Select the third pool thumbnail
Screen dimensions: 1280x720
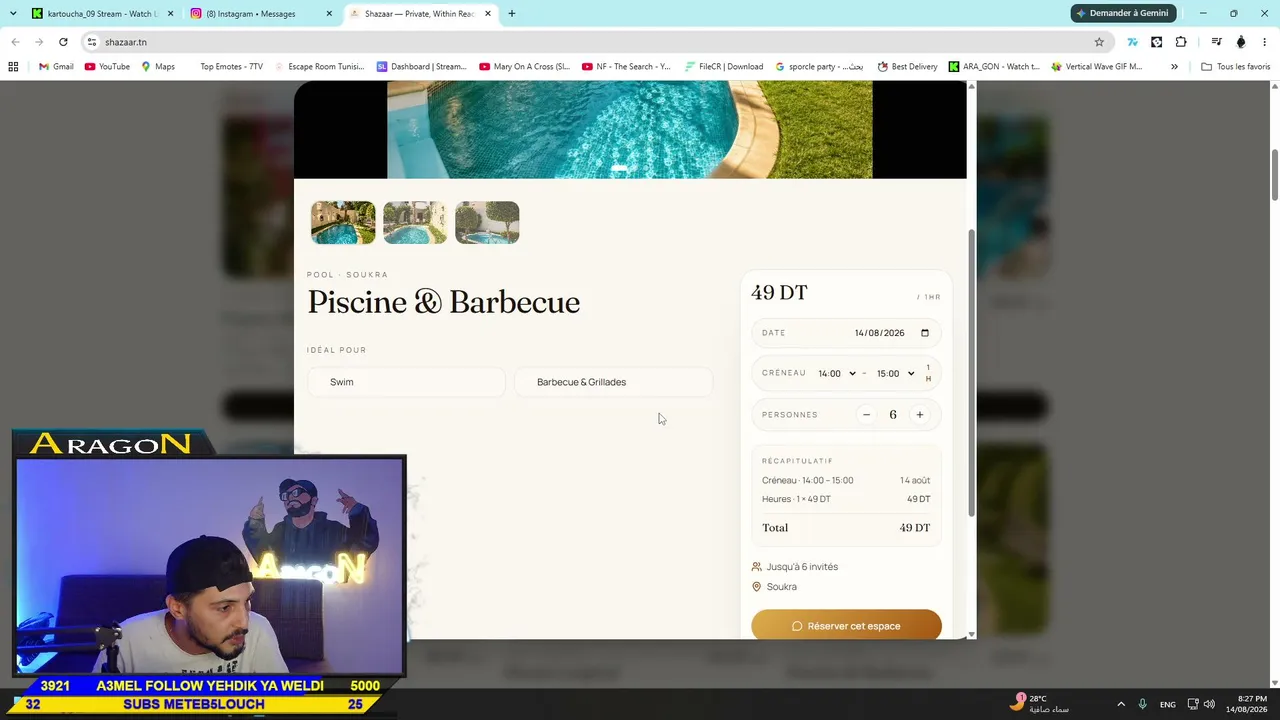pyautogui.click(x=487, y=222)
